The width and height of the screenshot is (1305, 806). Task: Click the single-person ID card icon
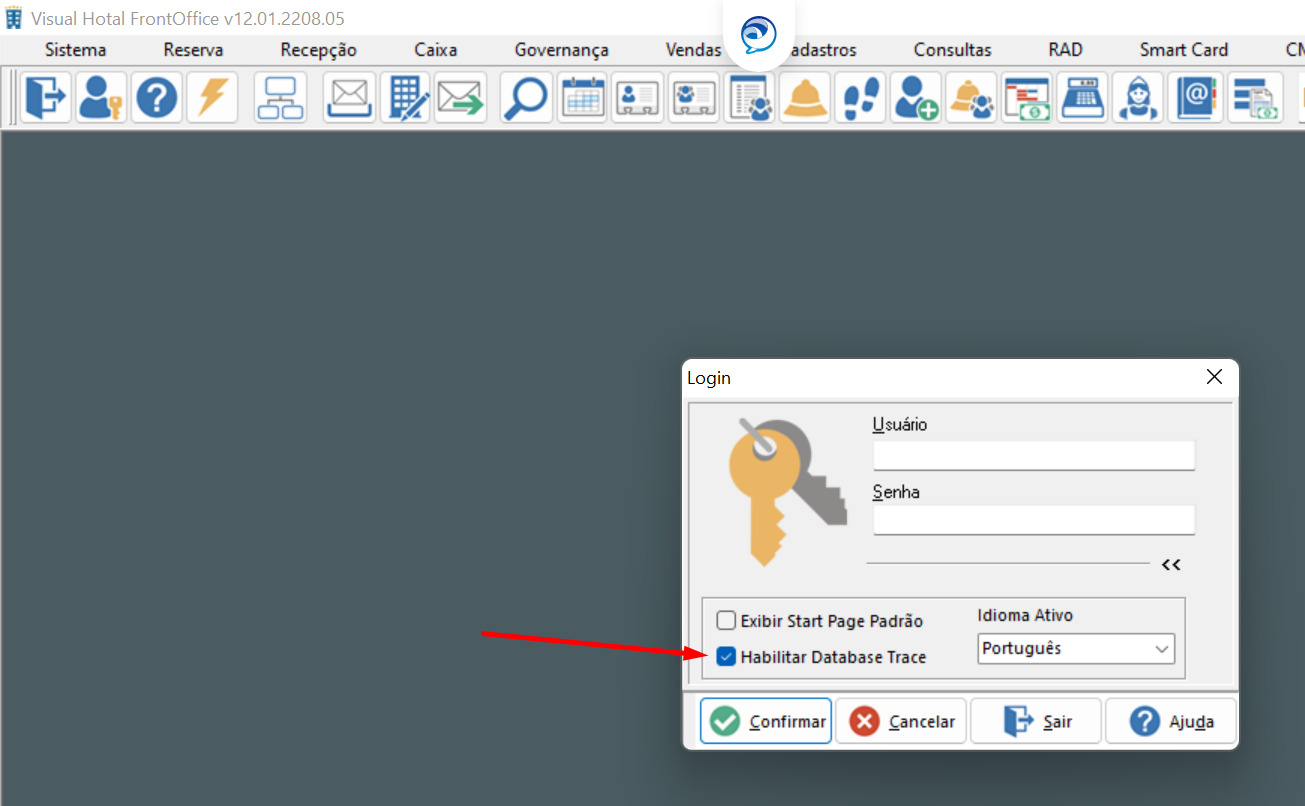click(638, 97)
